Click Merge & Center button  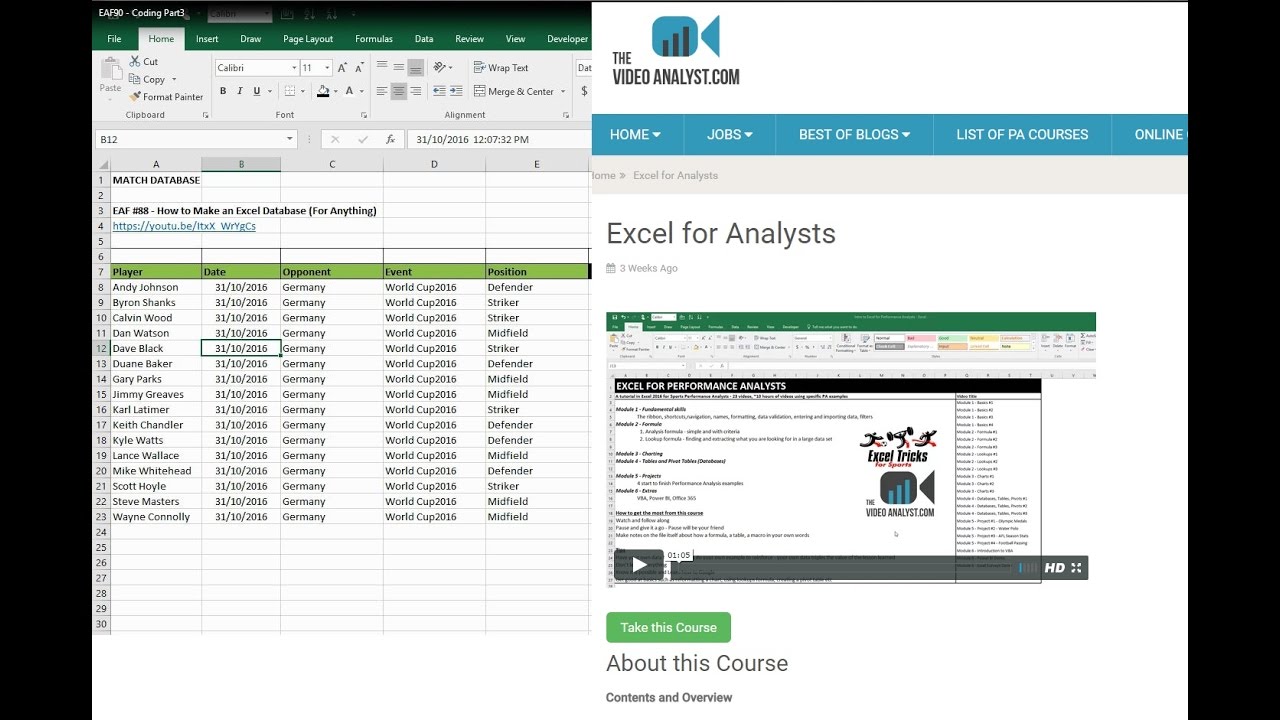(x=513, y=91)
